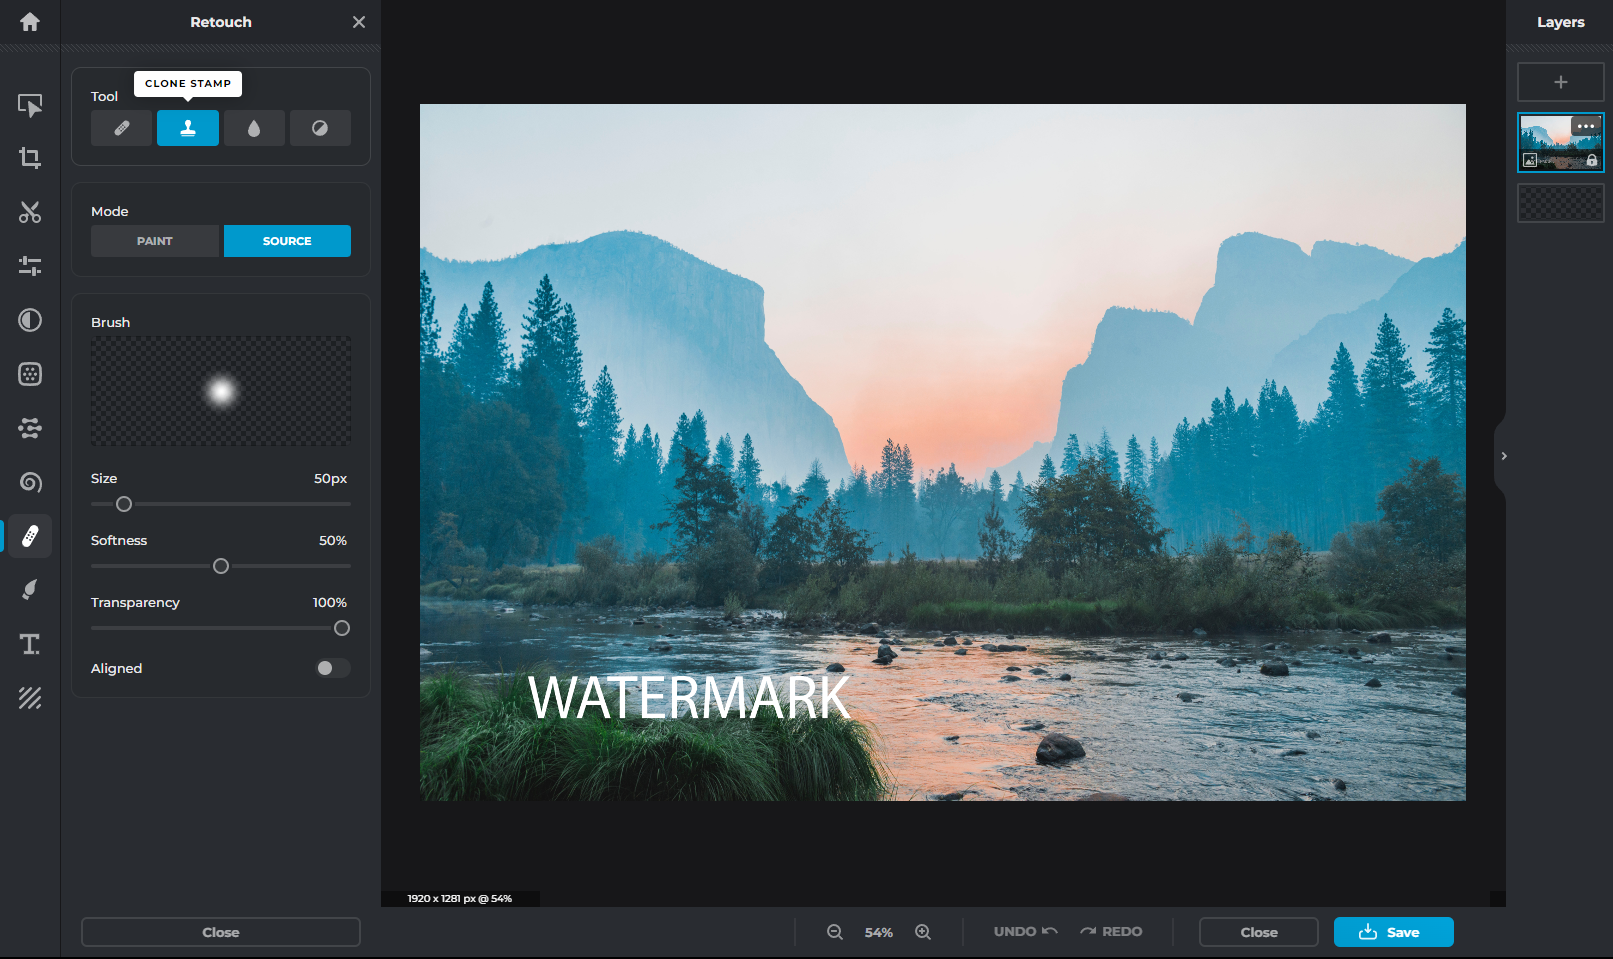Switch Mode to Paint
The height and width of the screenshot is (959, 1613).
(154, 240)
